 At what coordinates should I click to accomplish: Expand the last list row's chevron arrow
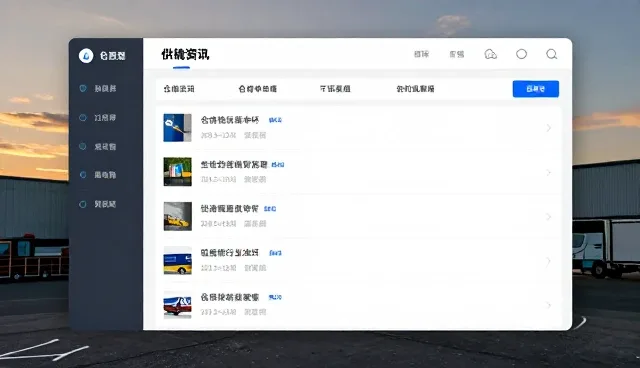pos(549,305)
